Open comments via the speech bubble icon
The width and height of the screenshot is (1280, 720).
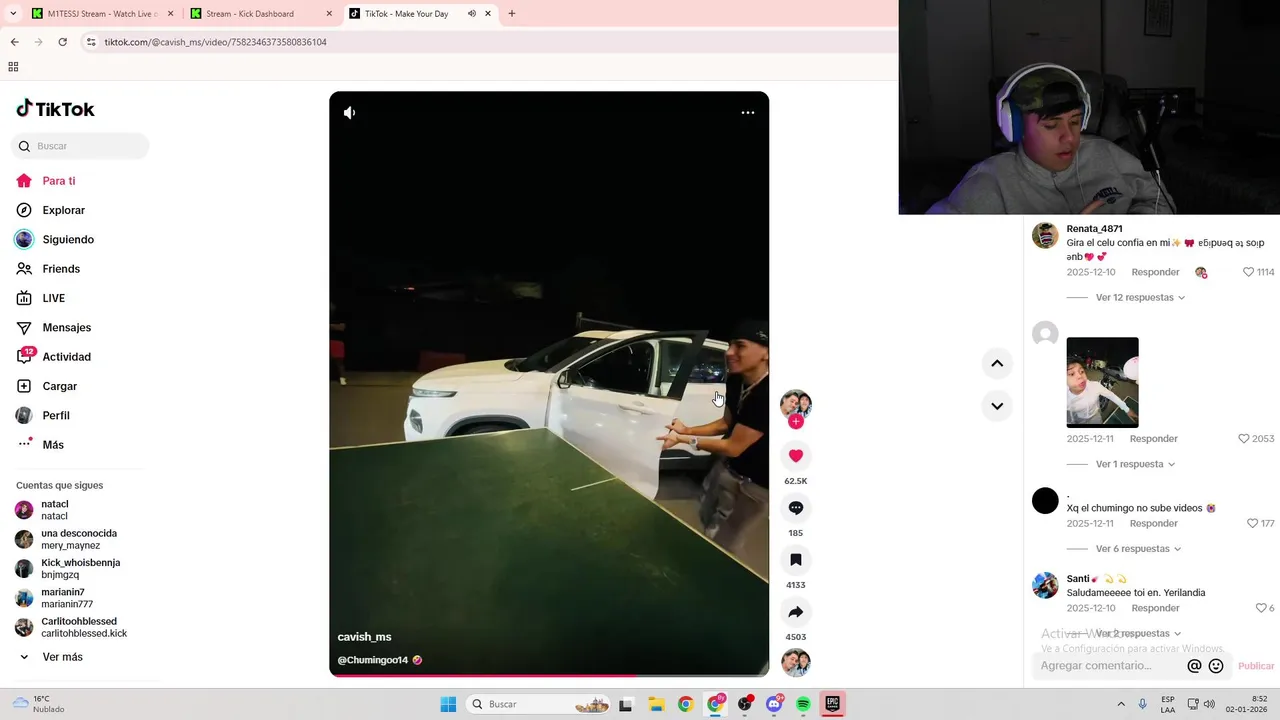click(796, 508)
